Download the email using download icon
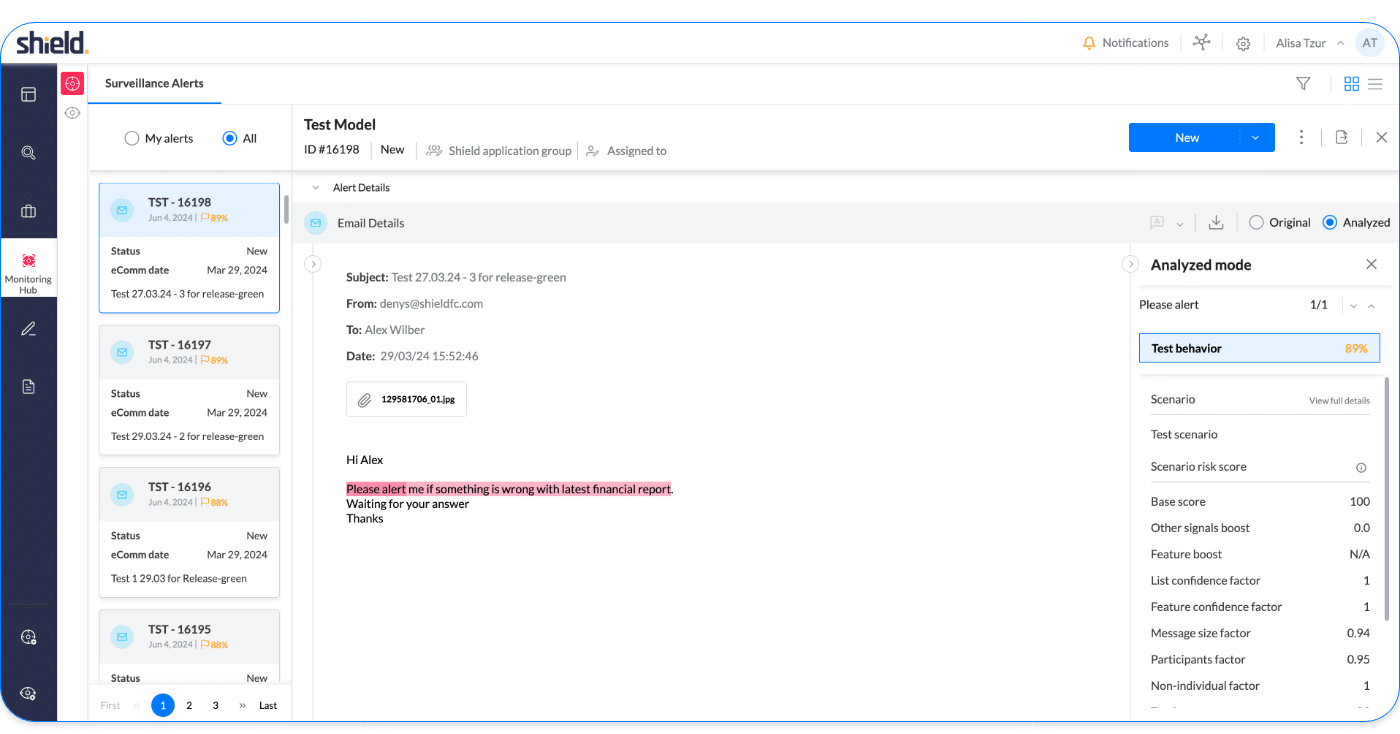The width and height of the screenshot is (1400, 734). [1216, 223]
